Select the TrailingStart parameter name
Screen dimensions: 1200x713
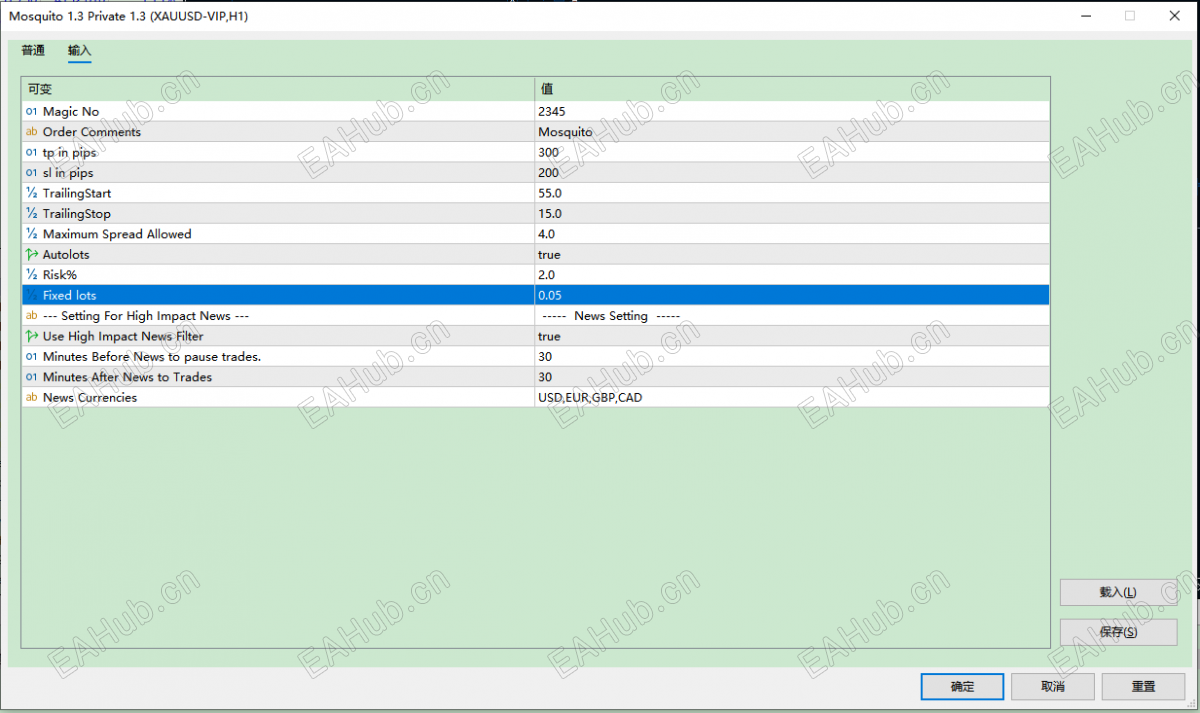coord(77,193)
